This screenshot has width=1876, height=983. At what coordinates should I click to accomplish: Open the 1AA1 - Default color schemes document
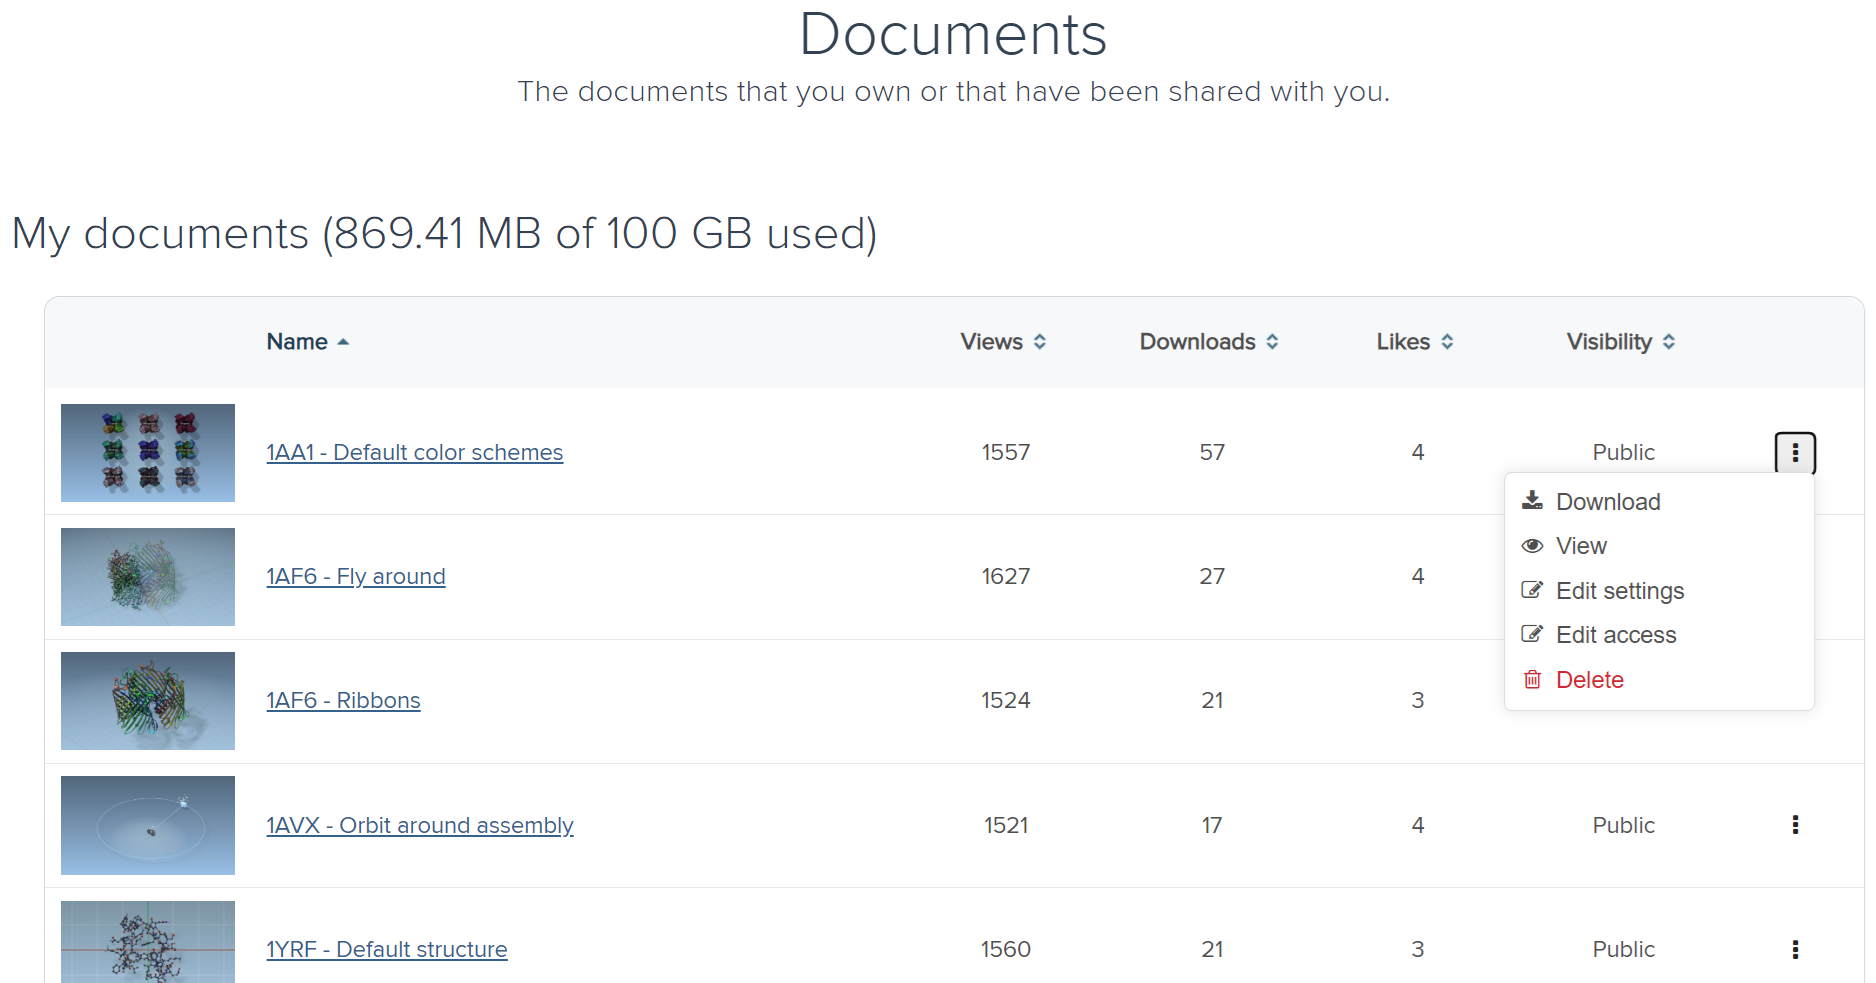point(414,452)
